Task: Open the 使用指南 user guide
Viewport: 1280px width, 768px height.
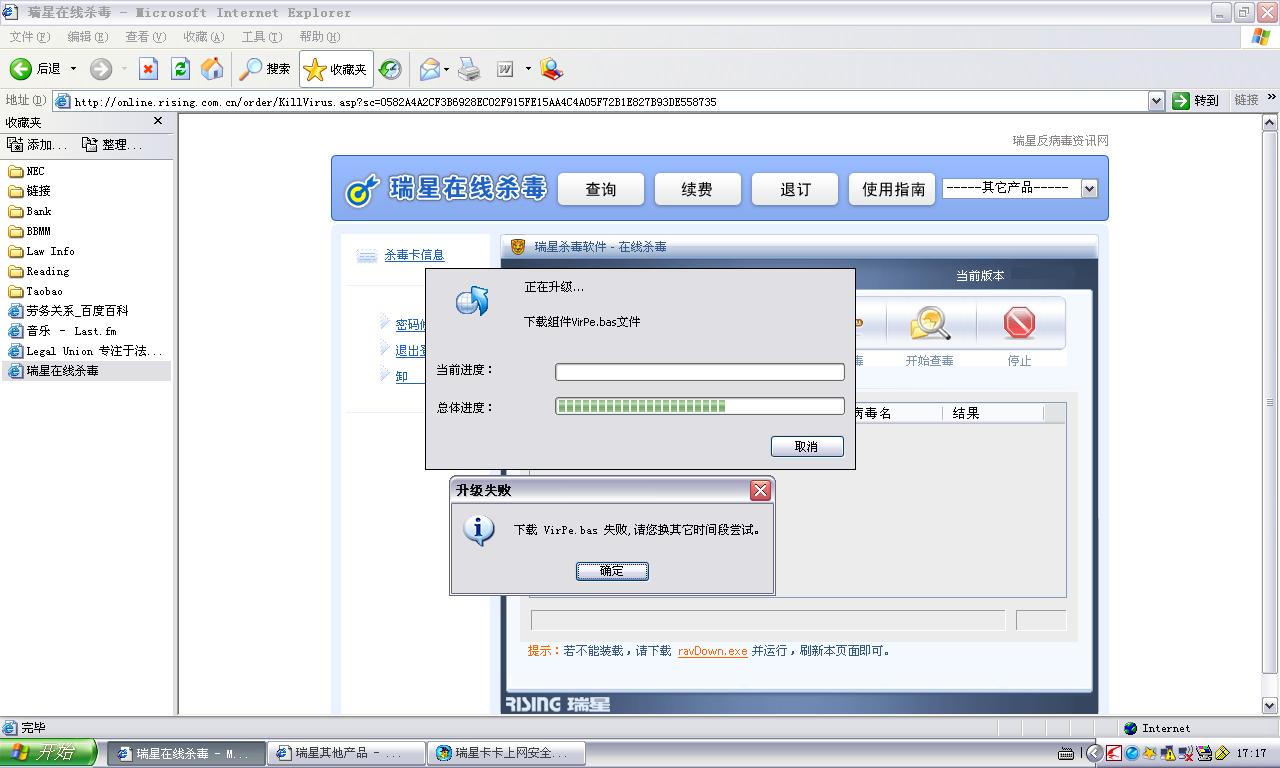Action: [892, 189]
